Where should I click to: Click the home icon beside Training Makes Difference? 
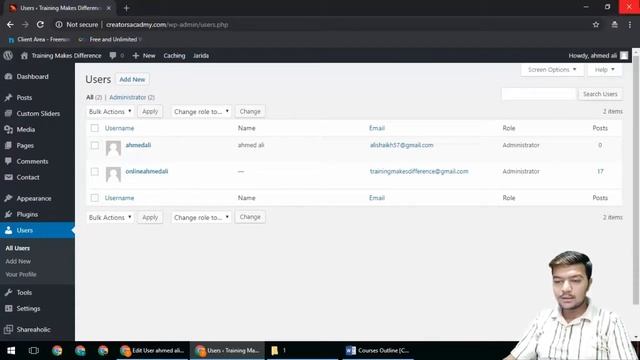[x=24, y=56]
